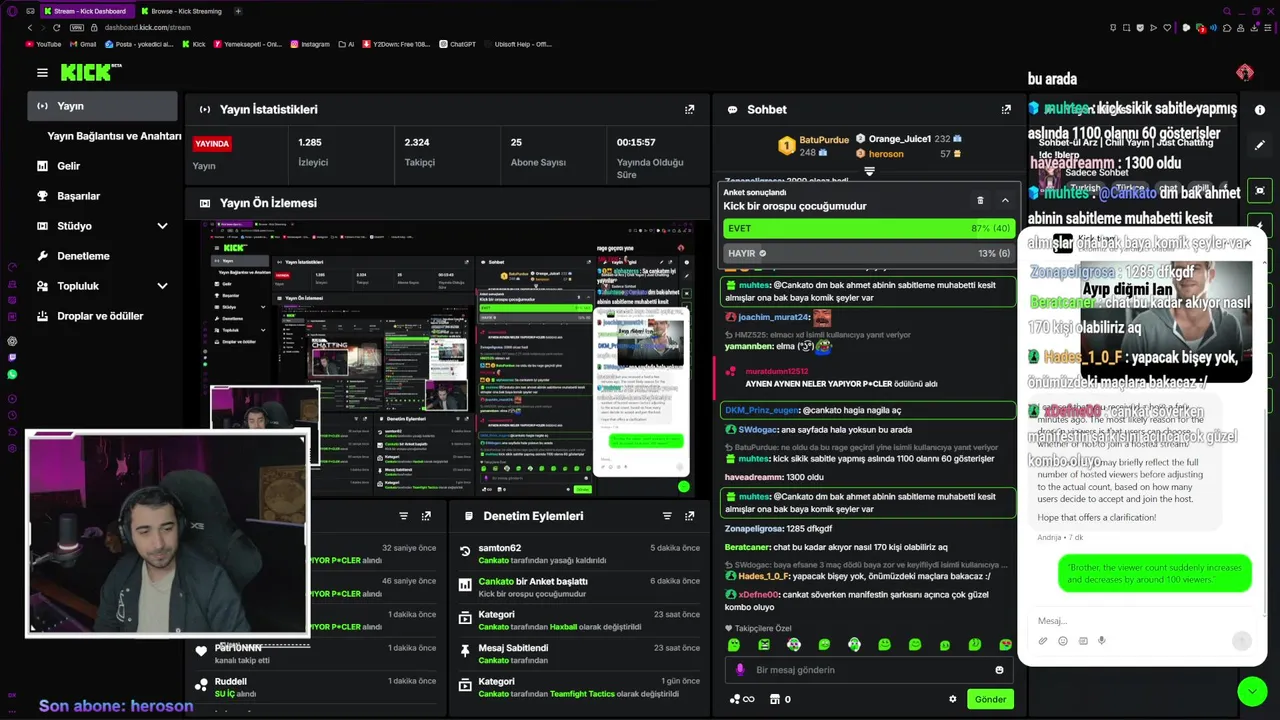Open the Yayın sidebar item
The height and width of the screenshot is (720, 1280).
[x=102, y=106]
